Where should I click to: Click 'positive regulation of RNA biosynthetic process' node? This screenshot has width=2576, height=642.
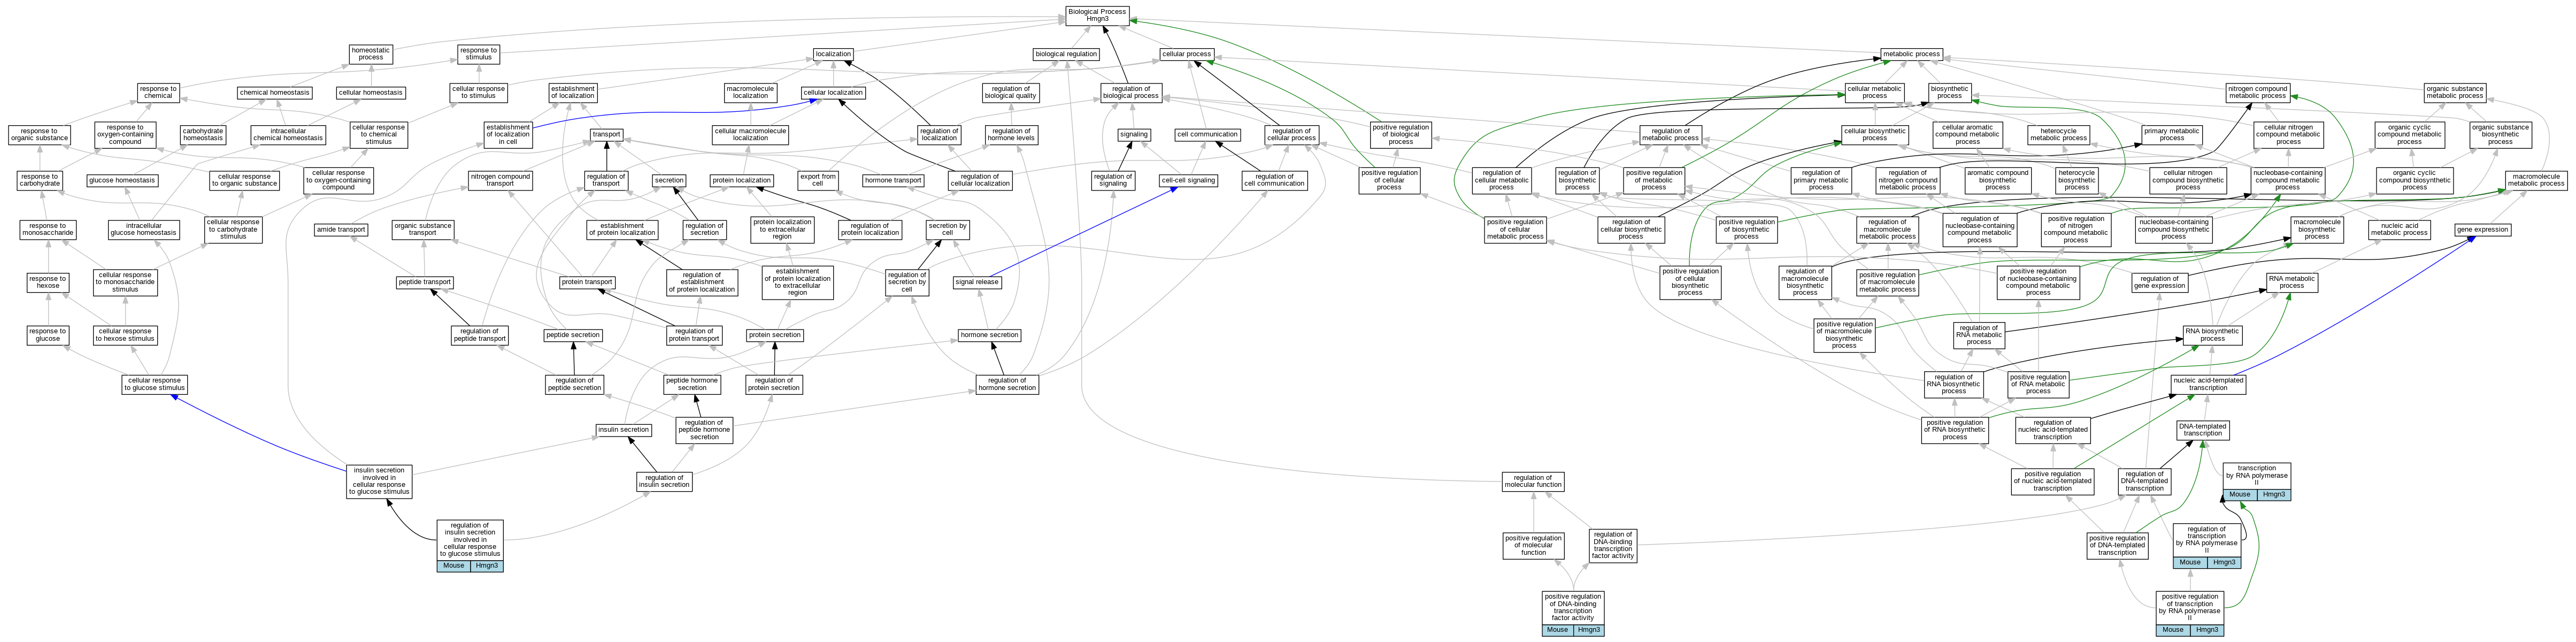(x=1955, y=430)
